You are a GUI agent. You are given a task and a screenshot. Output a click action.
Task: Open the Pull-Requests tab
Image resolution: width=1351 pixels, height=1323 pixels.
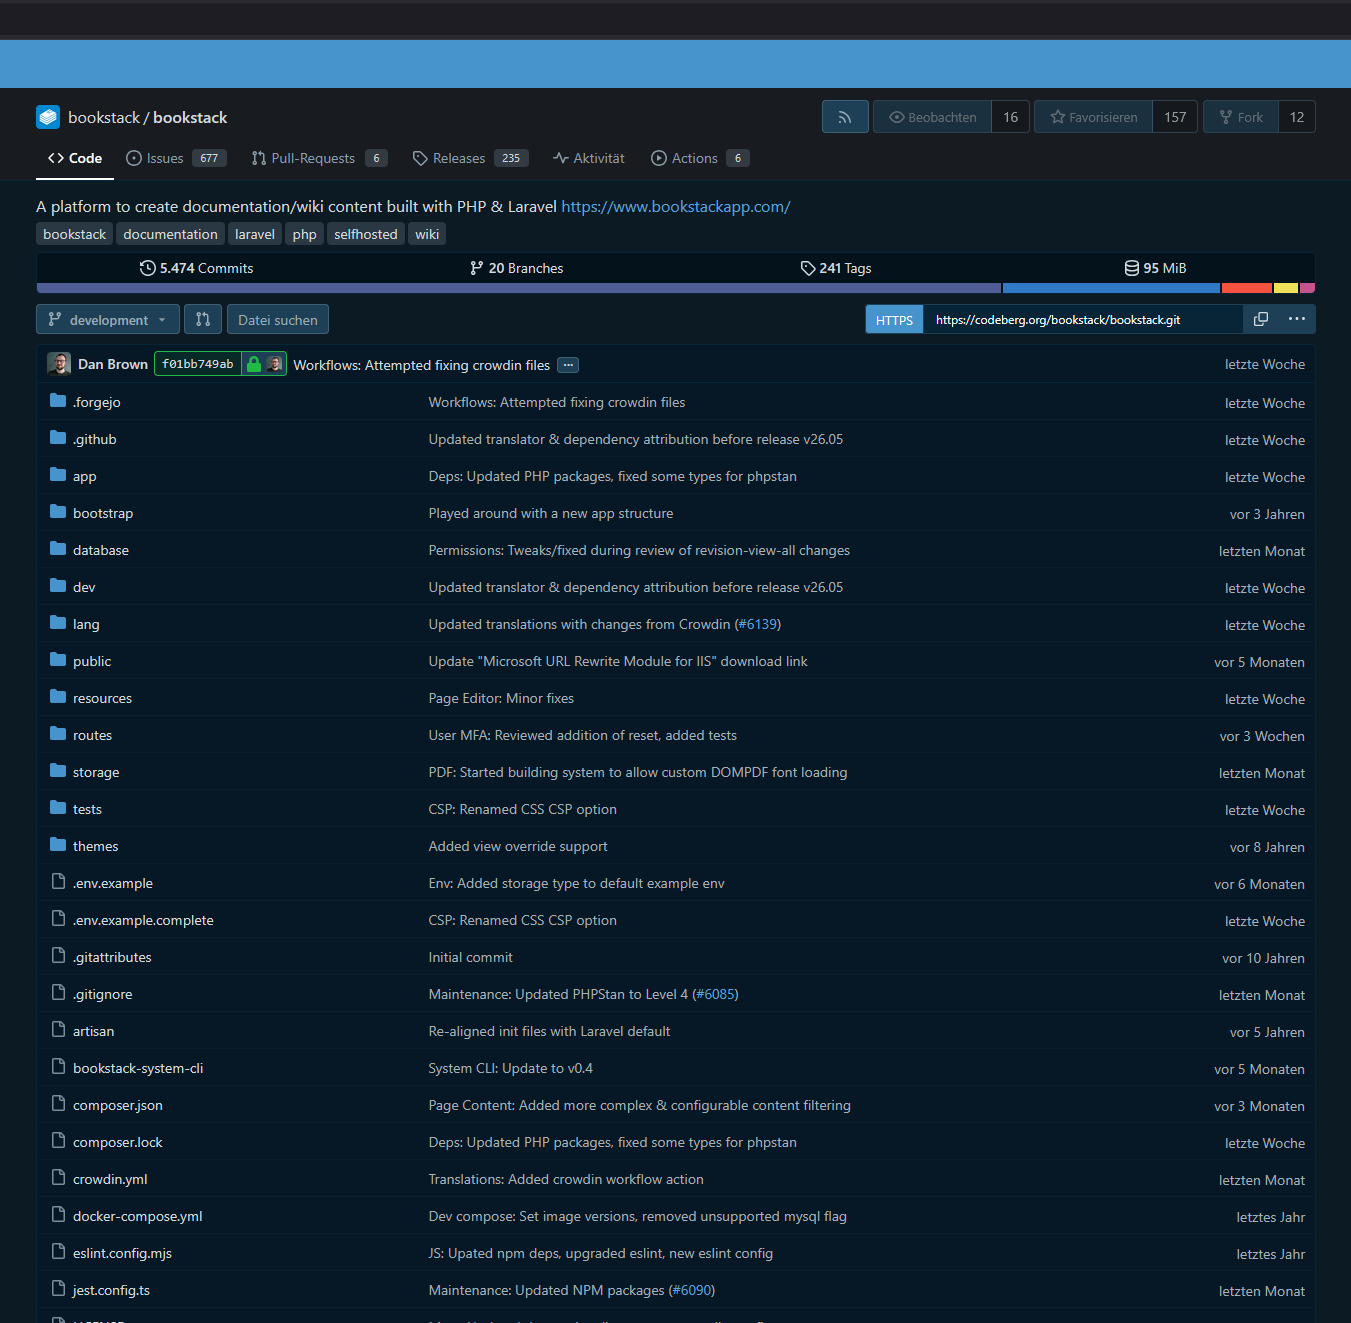[319, 158]
